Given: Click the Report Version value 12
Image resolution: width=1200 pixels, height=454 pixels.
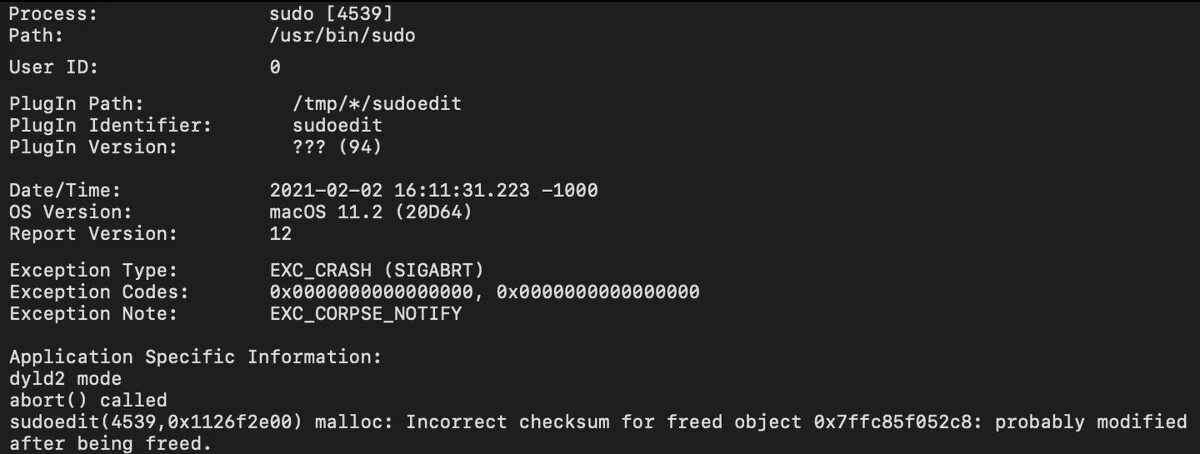Looking at the screenshot, I should coord(280,234).
